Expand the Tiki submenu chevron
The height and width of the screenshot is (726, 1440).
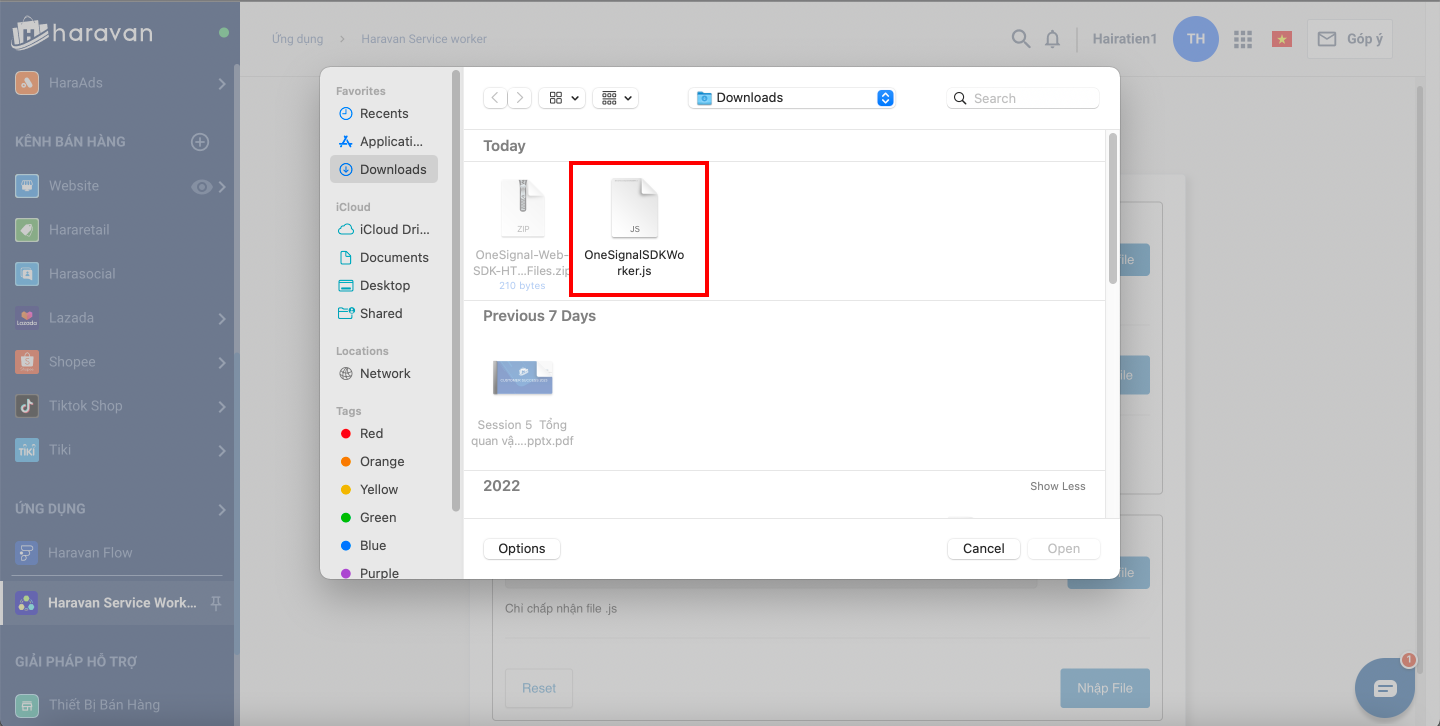click(x=221, y=451)
